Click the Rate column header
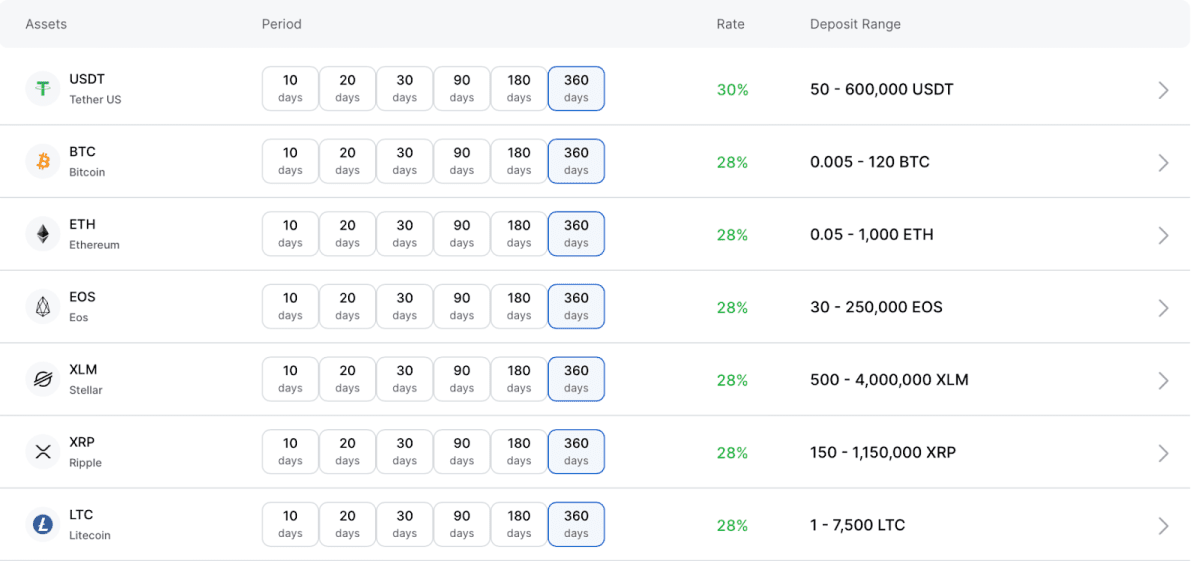The height and width of the screenshot is (561, 1200). click(730, 24)
